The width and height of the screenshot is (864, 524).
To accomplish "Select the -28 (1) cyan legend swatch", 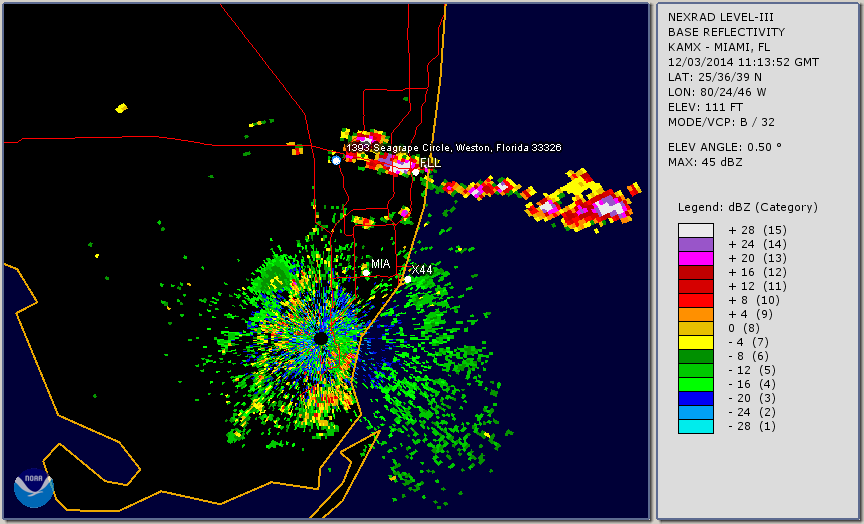I will pos(696,426).
